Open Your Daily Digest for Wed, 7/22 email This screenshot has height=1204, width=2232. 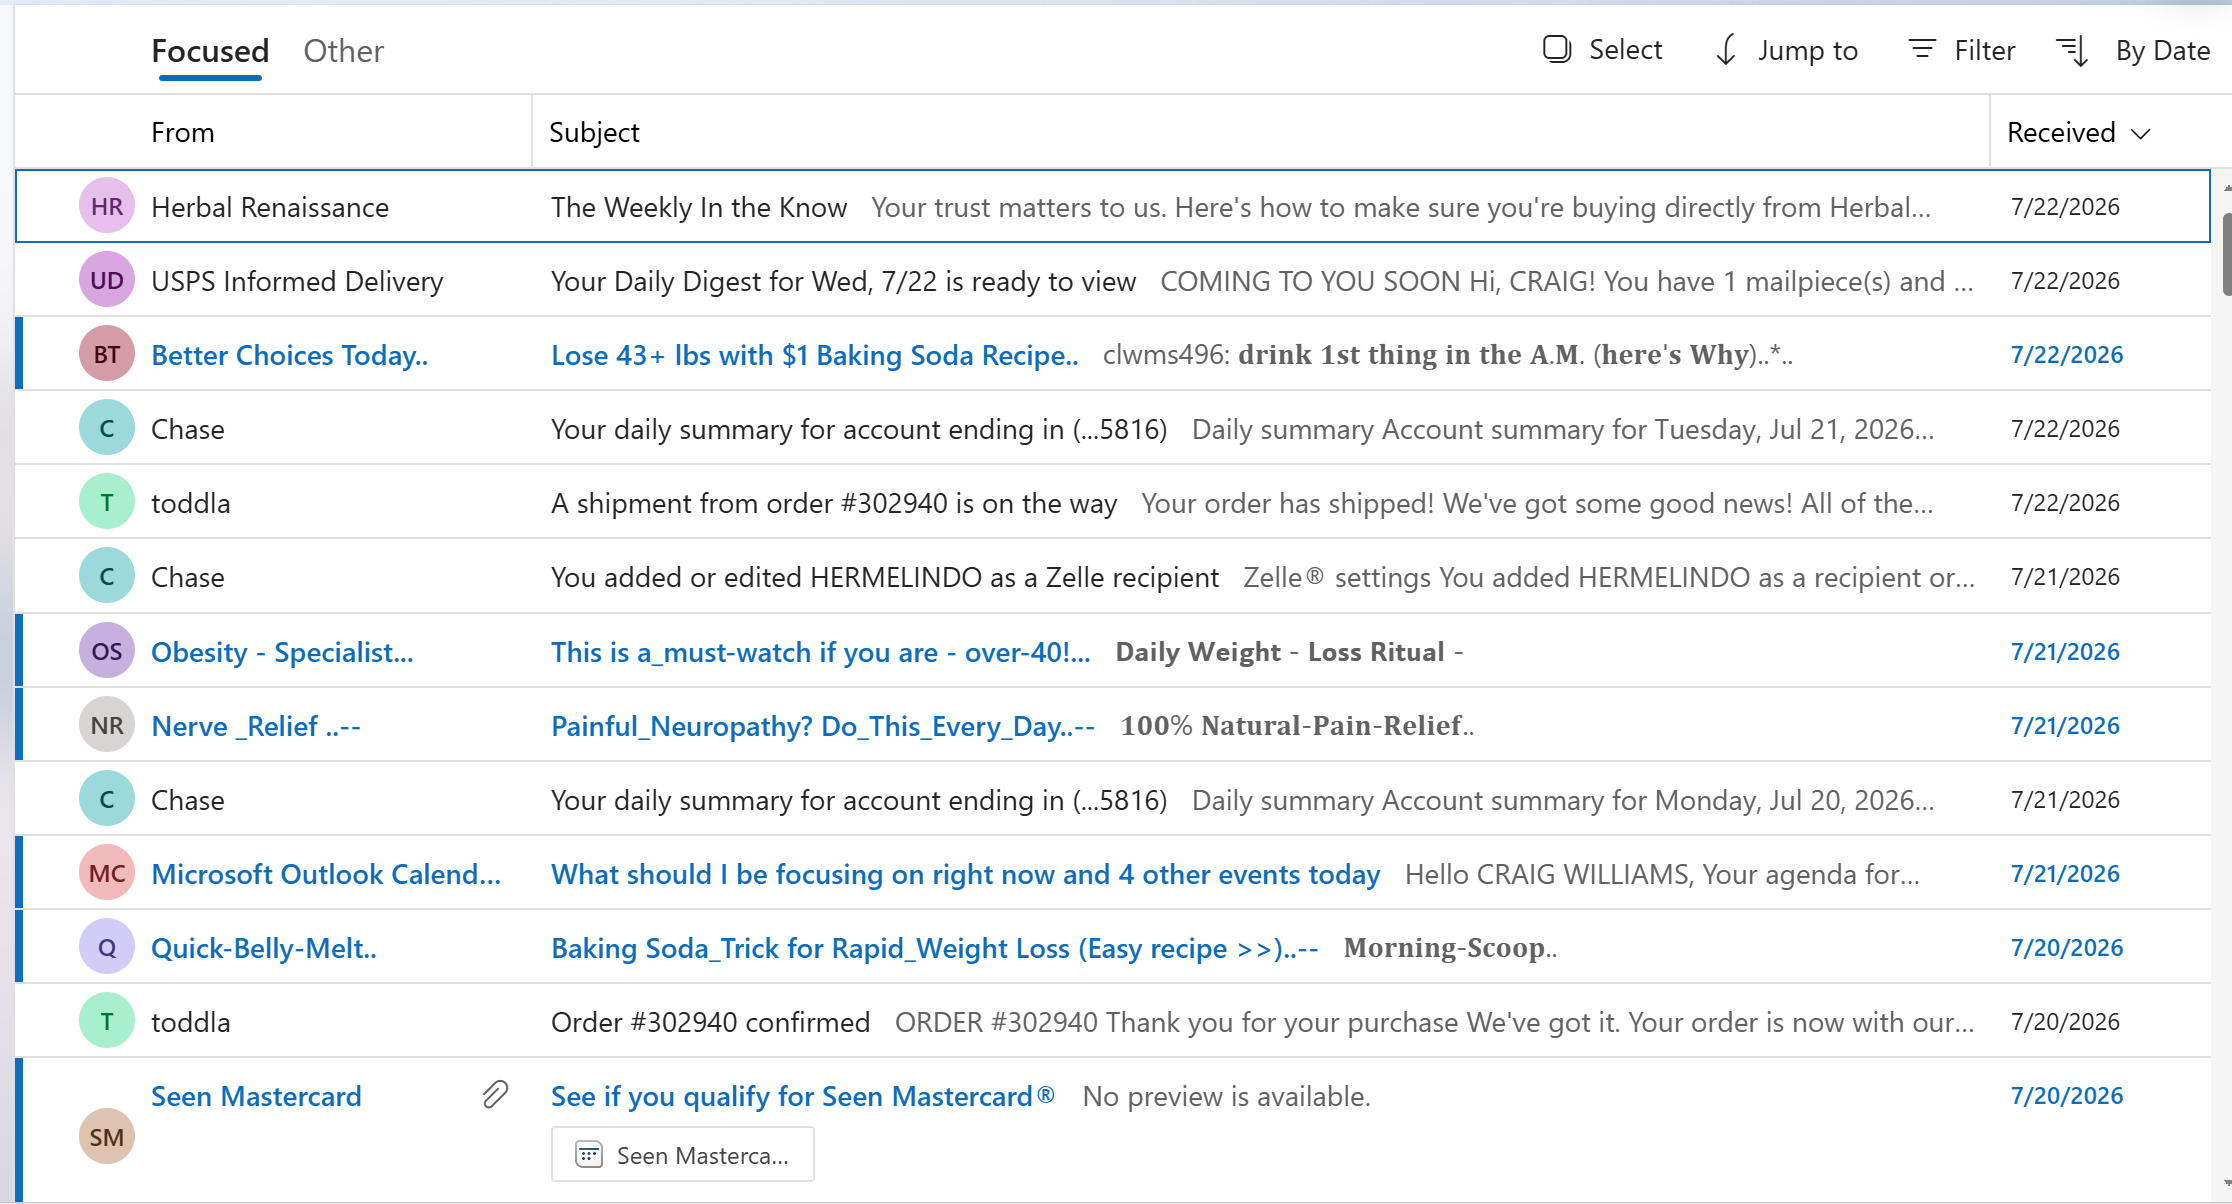pos(1113,280)
